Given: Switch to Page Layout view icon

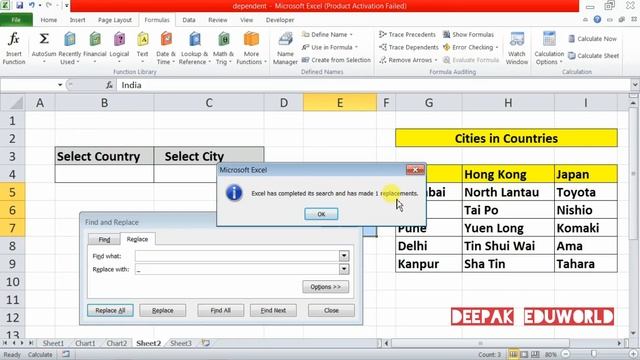Looking at the screenshot, I should tap(524, 354).
